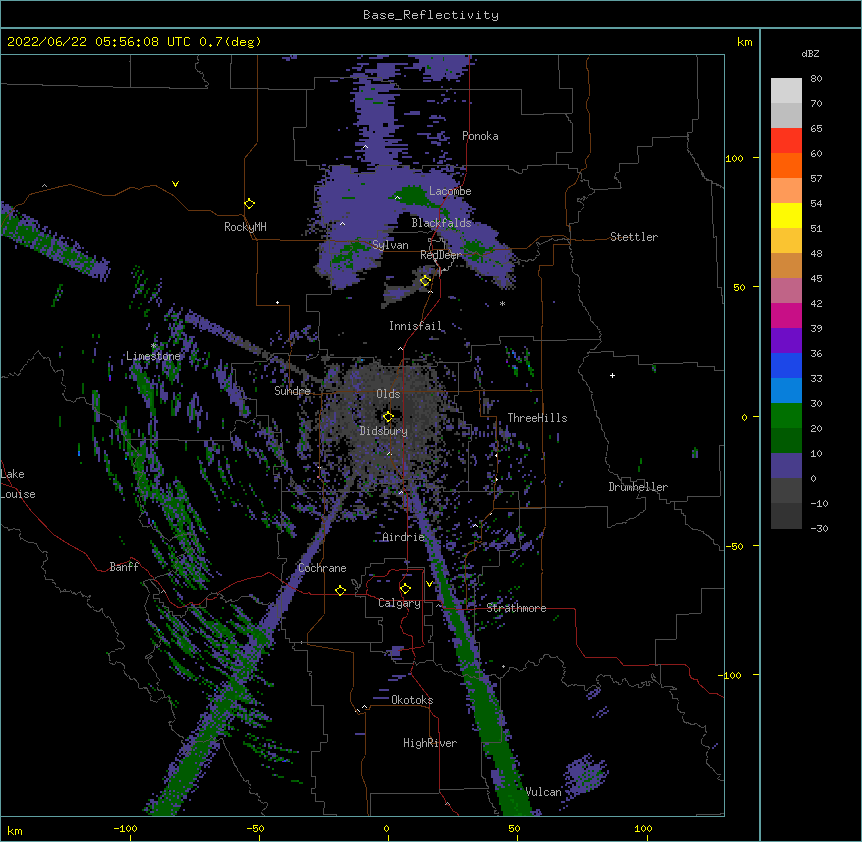The image size is (862, 842).
Task: Click the Okotoks city label
Action: (x=412, y=700)
